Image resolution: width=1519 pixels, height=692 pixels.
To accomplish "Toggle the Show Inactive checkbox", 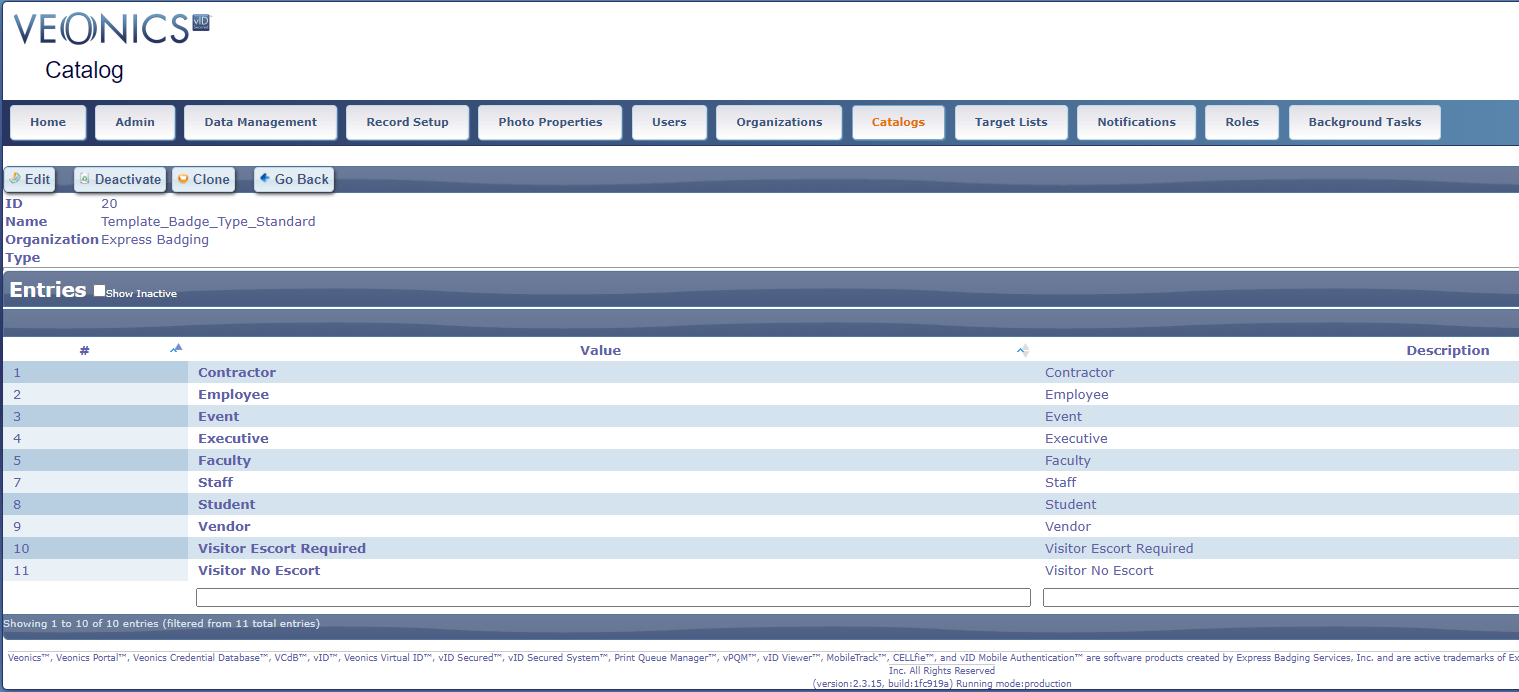I will (99, 291).
